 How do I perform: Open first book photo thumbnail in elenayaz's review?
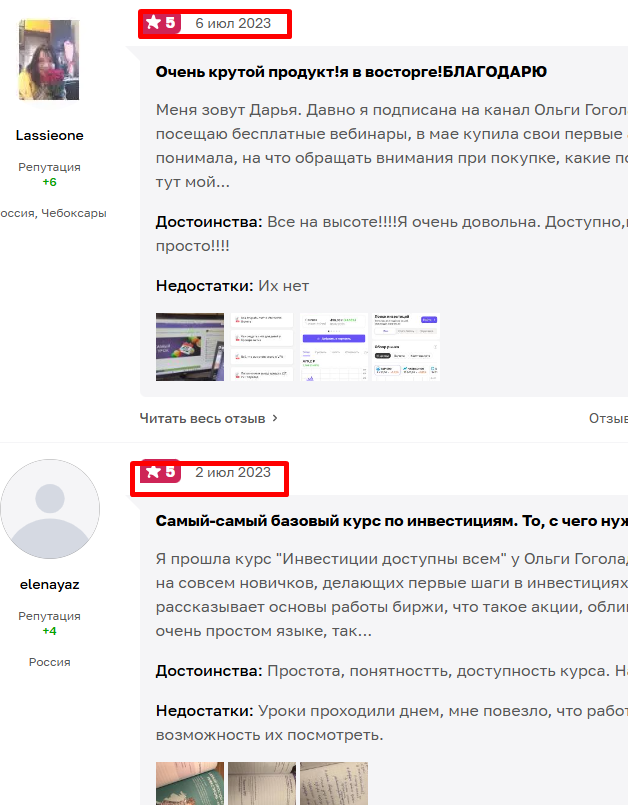click(190, 784)
